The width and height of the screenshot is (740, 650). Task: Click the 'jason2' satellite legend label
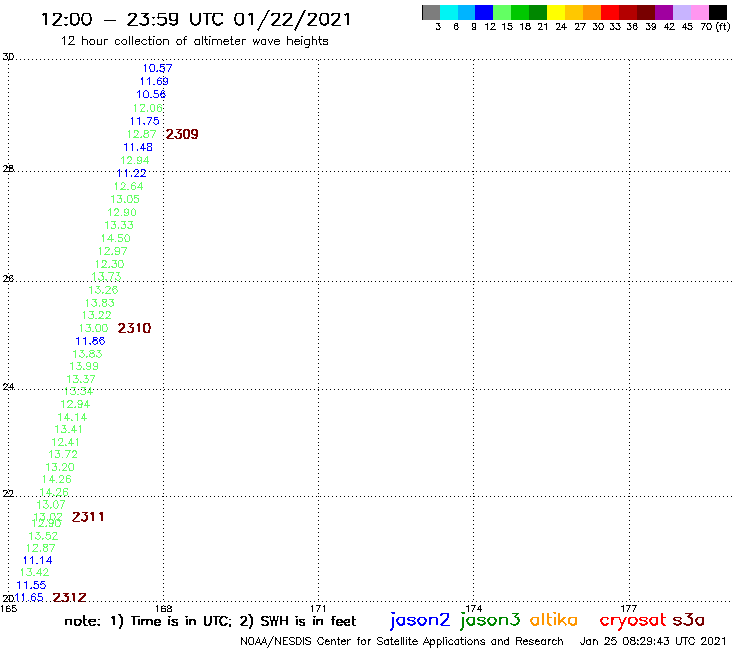[420, 620]
